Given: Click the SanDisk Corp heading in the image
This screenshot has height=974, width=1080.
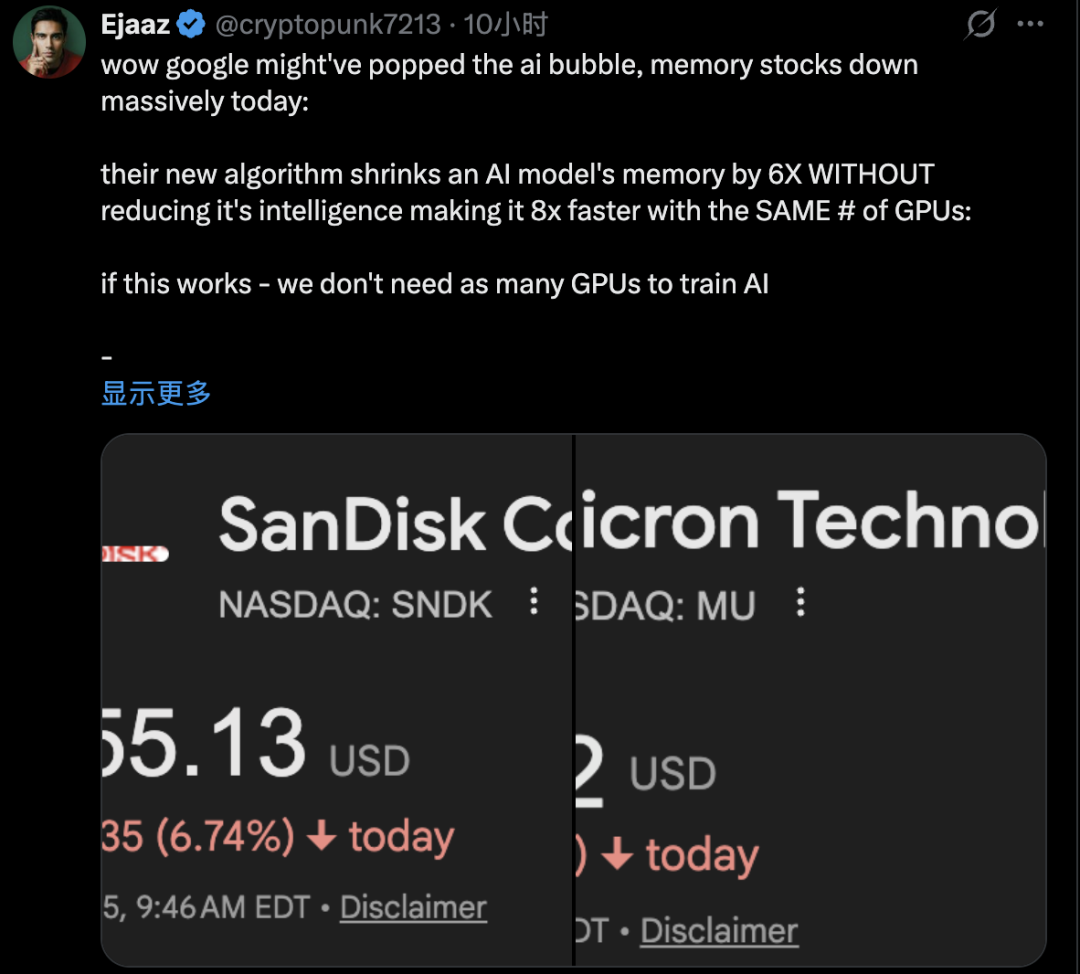Looking at the screenshot, I should pos(392,523).
